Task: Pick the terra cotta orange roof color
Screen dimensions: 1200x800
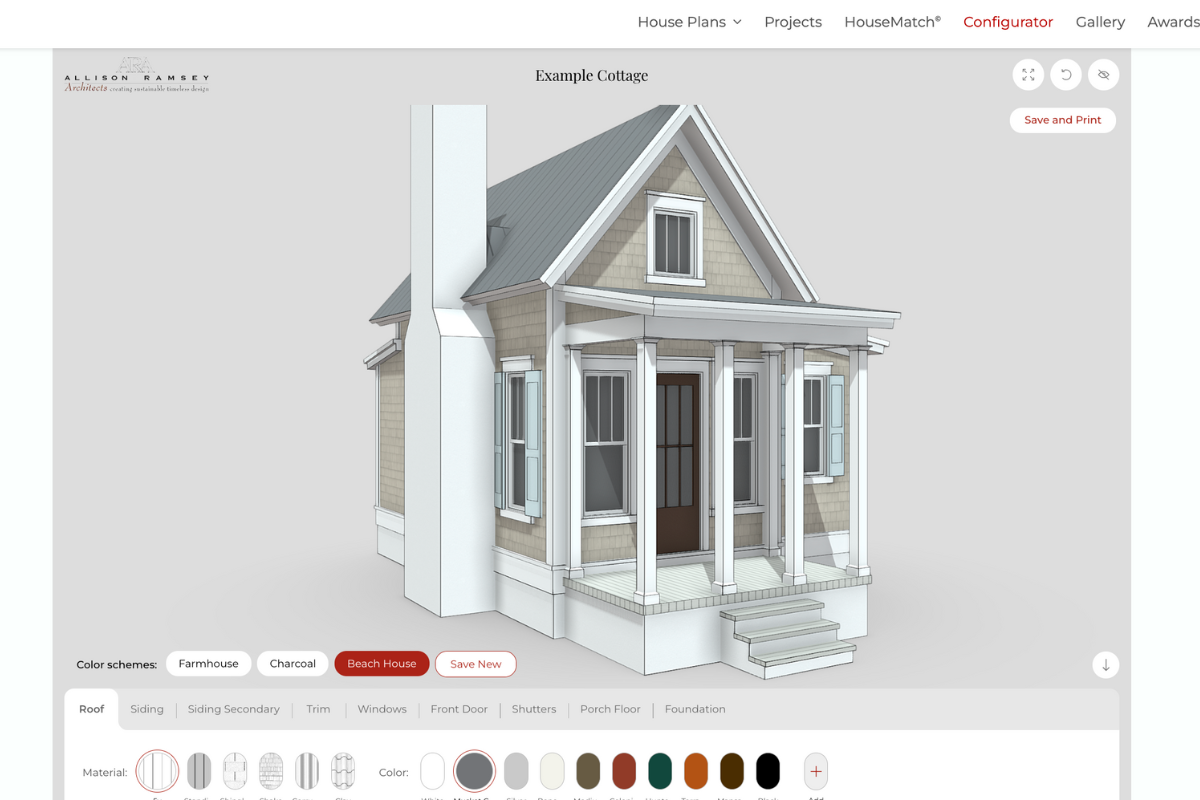Action: [x=696, y=771]
